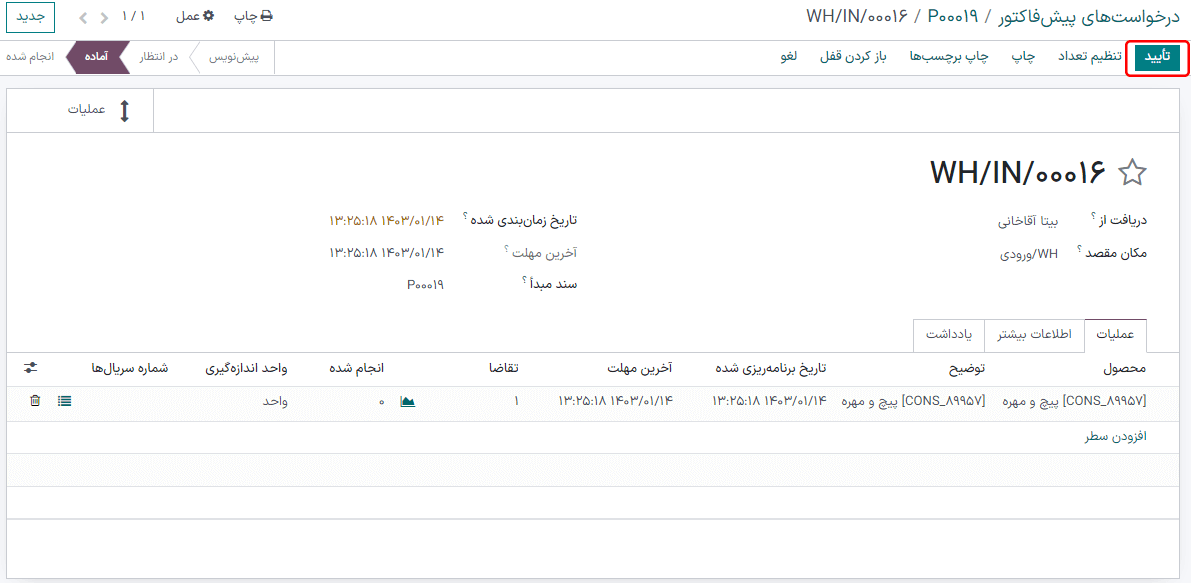Screen dimensions: 1191x583
Task: Sort by واحد اندازه‌گیری column header
Action: 246,368
